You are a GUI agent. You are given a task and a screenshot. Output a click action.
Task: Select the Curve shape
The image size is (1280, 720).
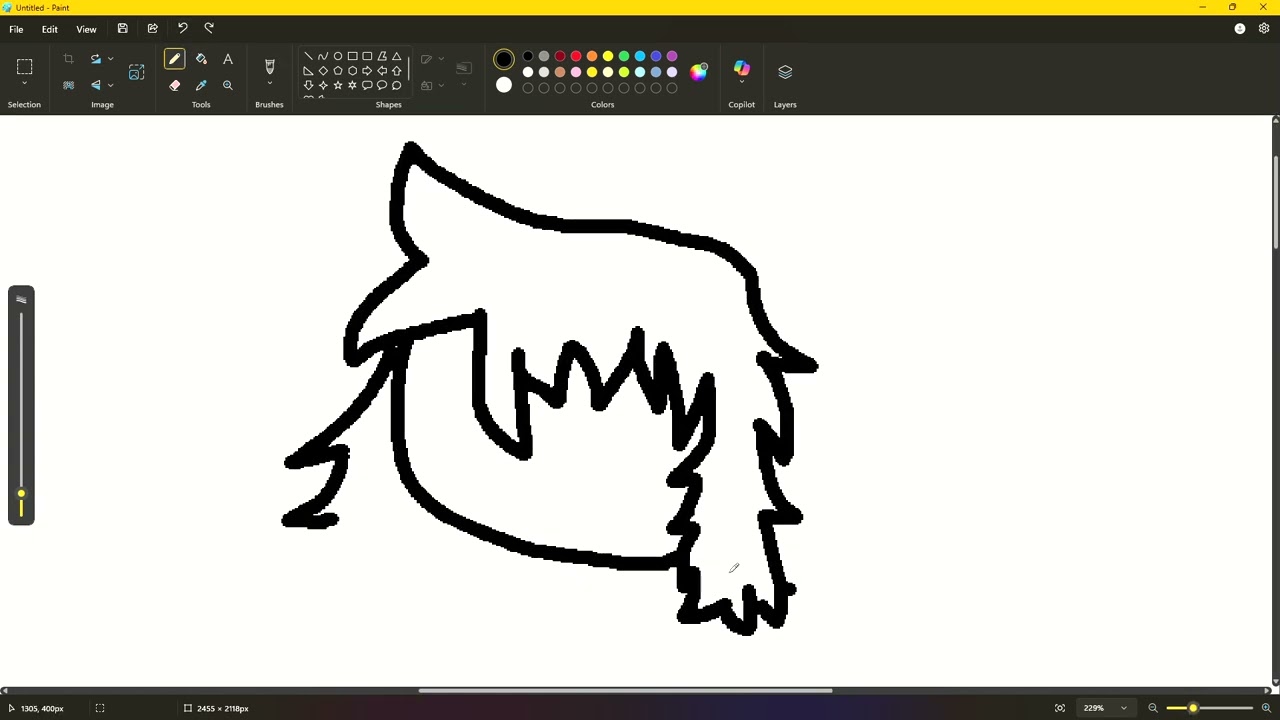323,57
